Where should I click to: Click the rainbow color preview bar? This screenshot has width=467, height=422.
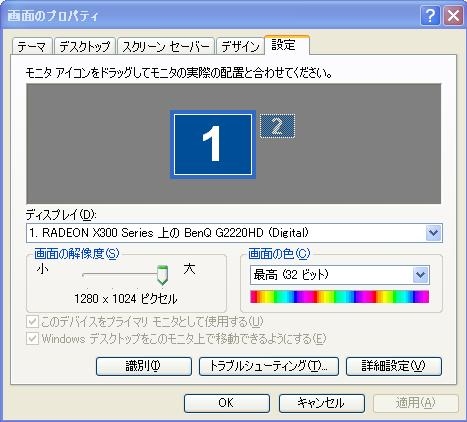[x=340, y=297]
